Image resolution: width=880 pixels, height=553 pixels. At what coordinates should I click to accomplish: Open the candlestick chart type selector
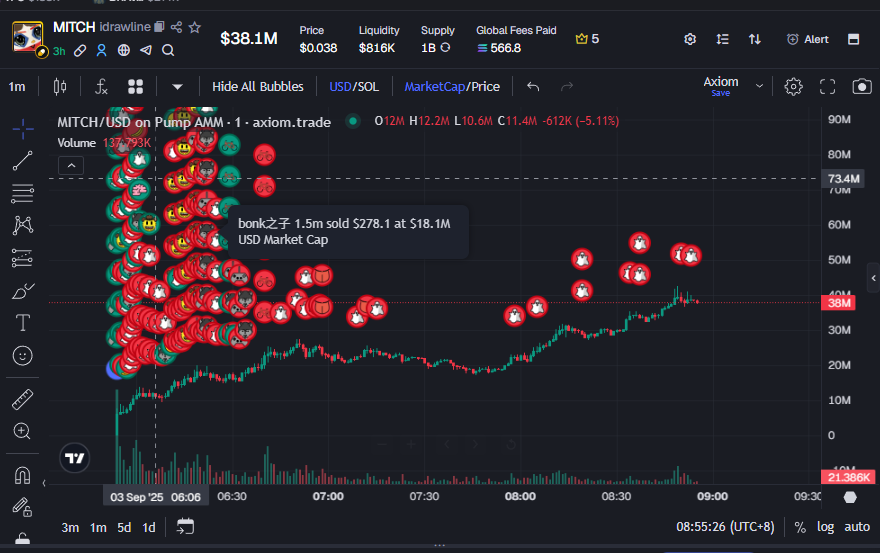60,86
